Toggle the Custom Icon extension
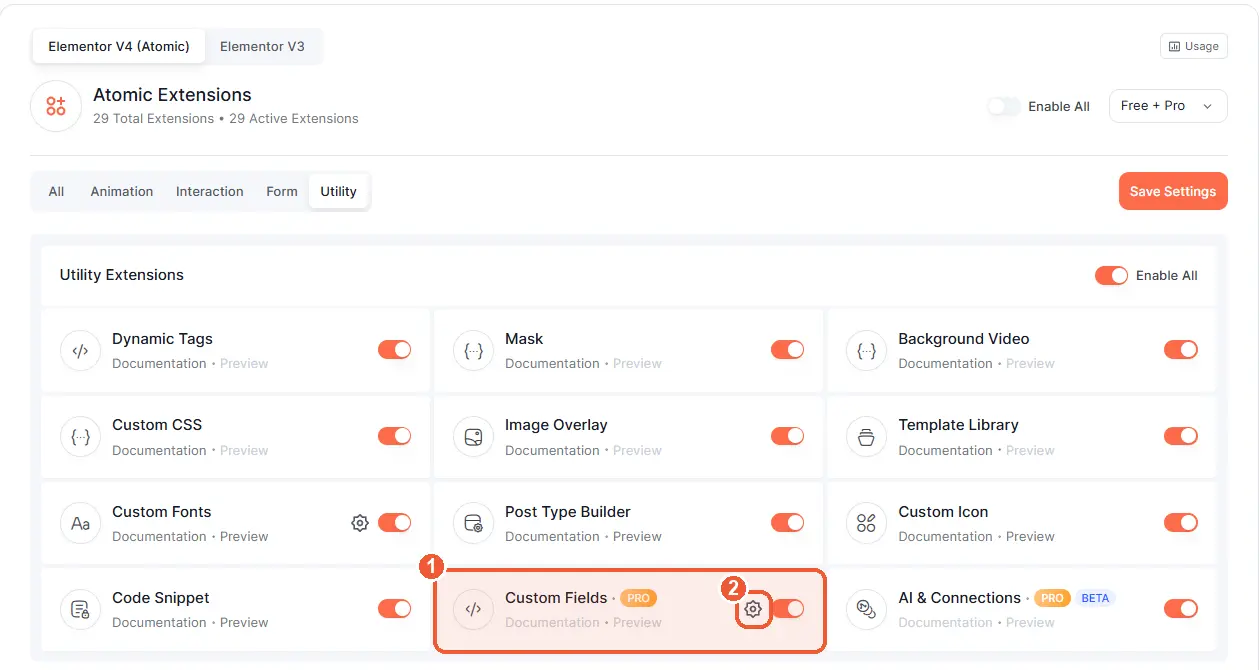 pos(1180,522)
